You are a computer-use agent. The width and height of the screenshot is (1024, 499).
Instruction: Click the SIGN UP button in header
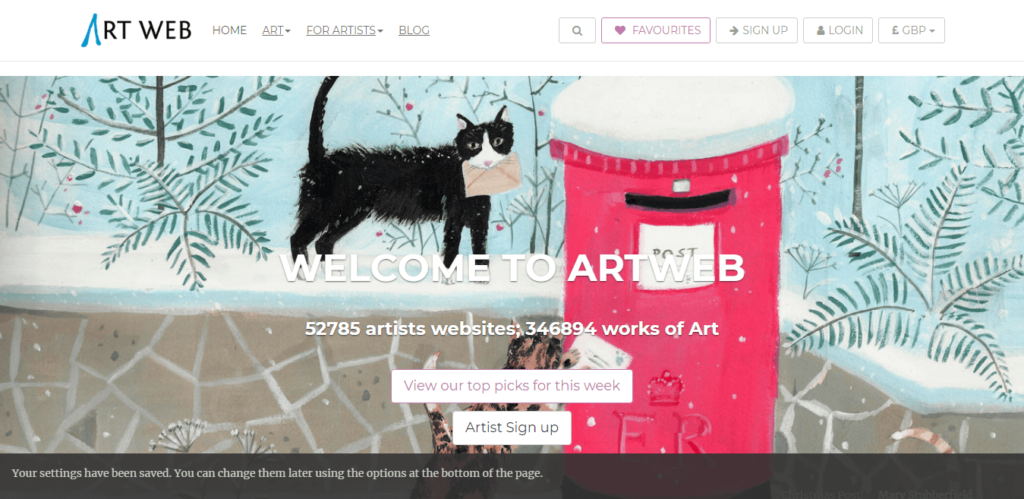click(756, 30)
